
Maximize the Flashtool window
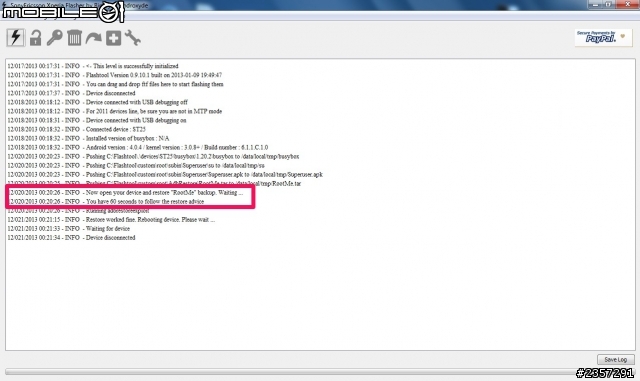(x=608, y=4)
